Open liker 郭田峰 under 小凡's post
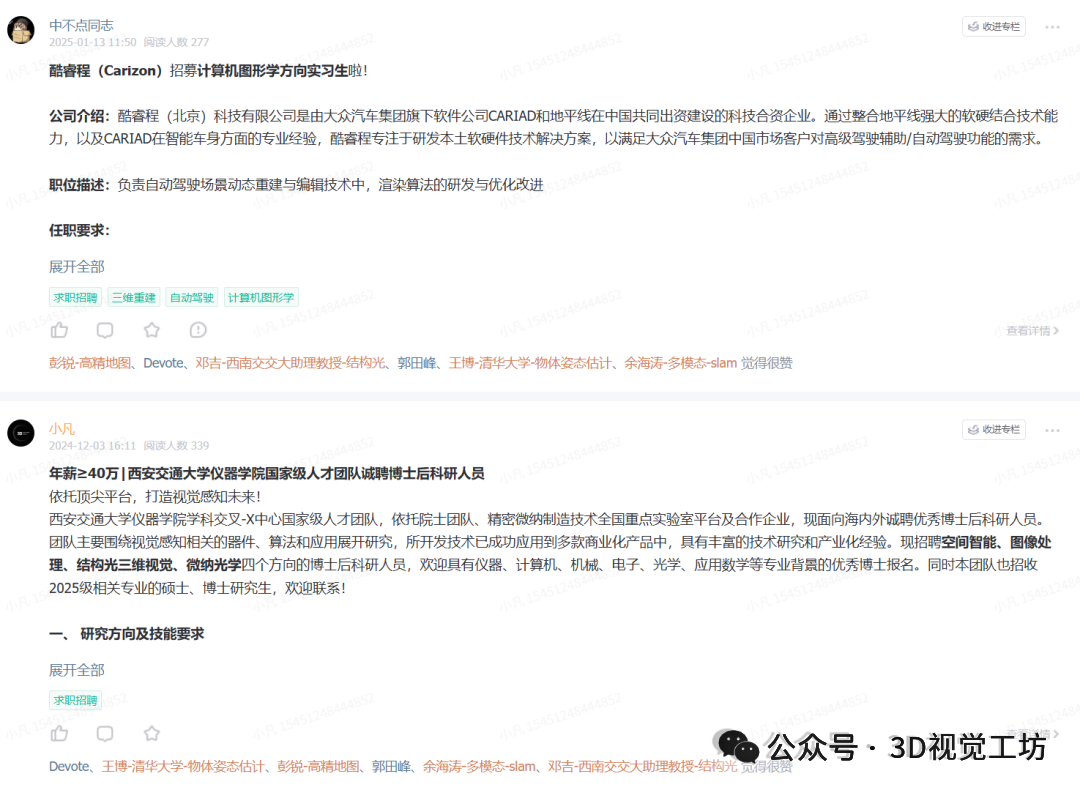The height and width of the screenshot is (790, 1080). click(391, 766)
